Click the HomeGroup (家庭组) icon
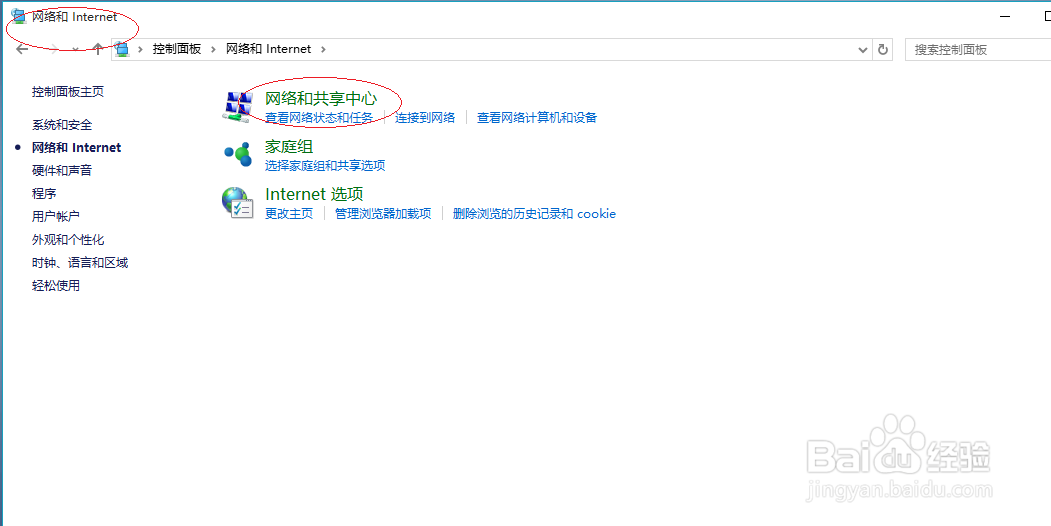Image resolution: width=1051 pixels, height=526 pixels. (237, 155)
